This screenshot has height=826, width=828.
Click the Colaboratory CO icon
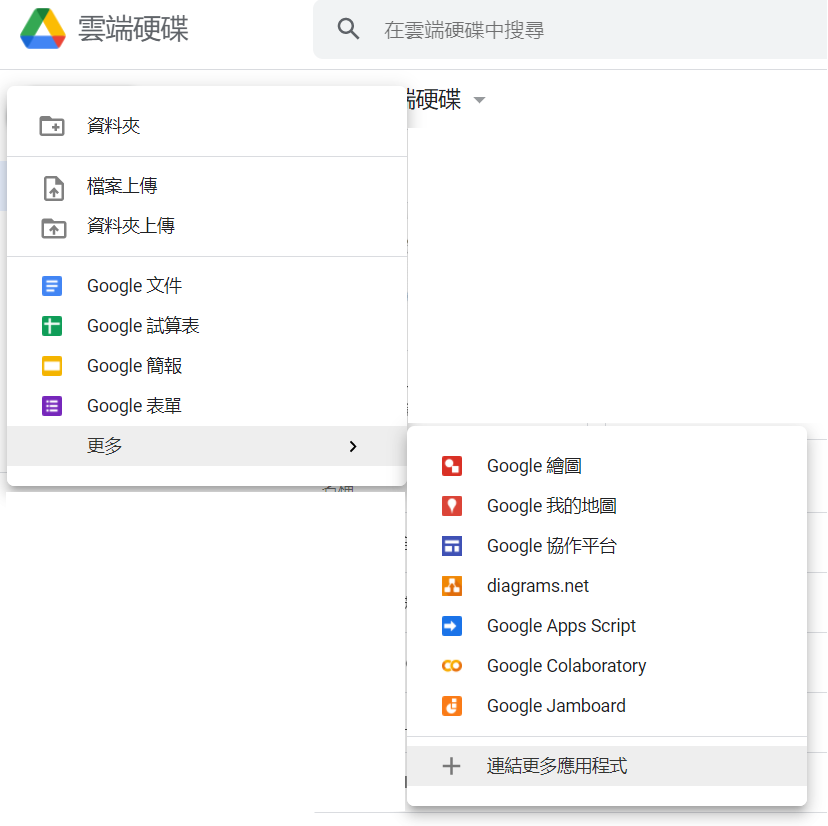pyautogui.click(x=452, y=666)
